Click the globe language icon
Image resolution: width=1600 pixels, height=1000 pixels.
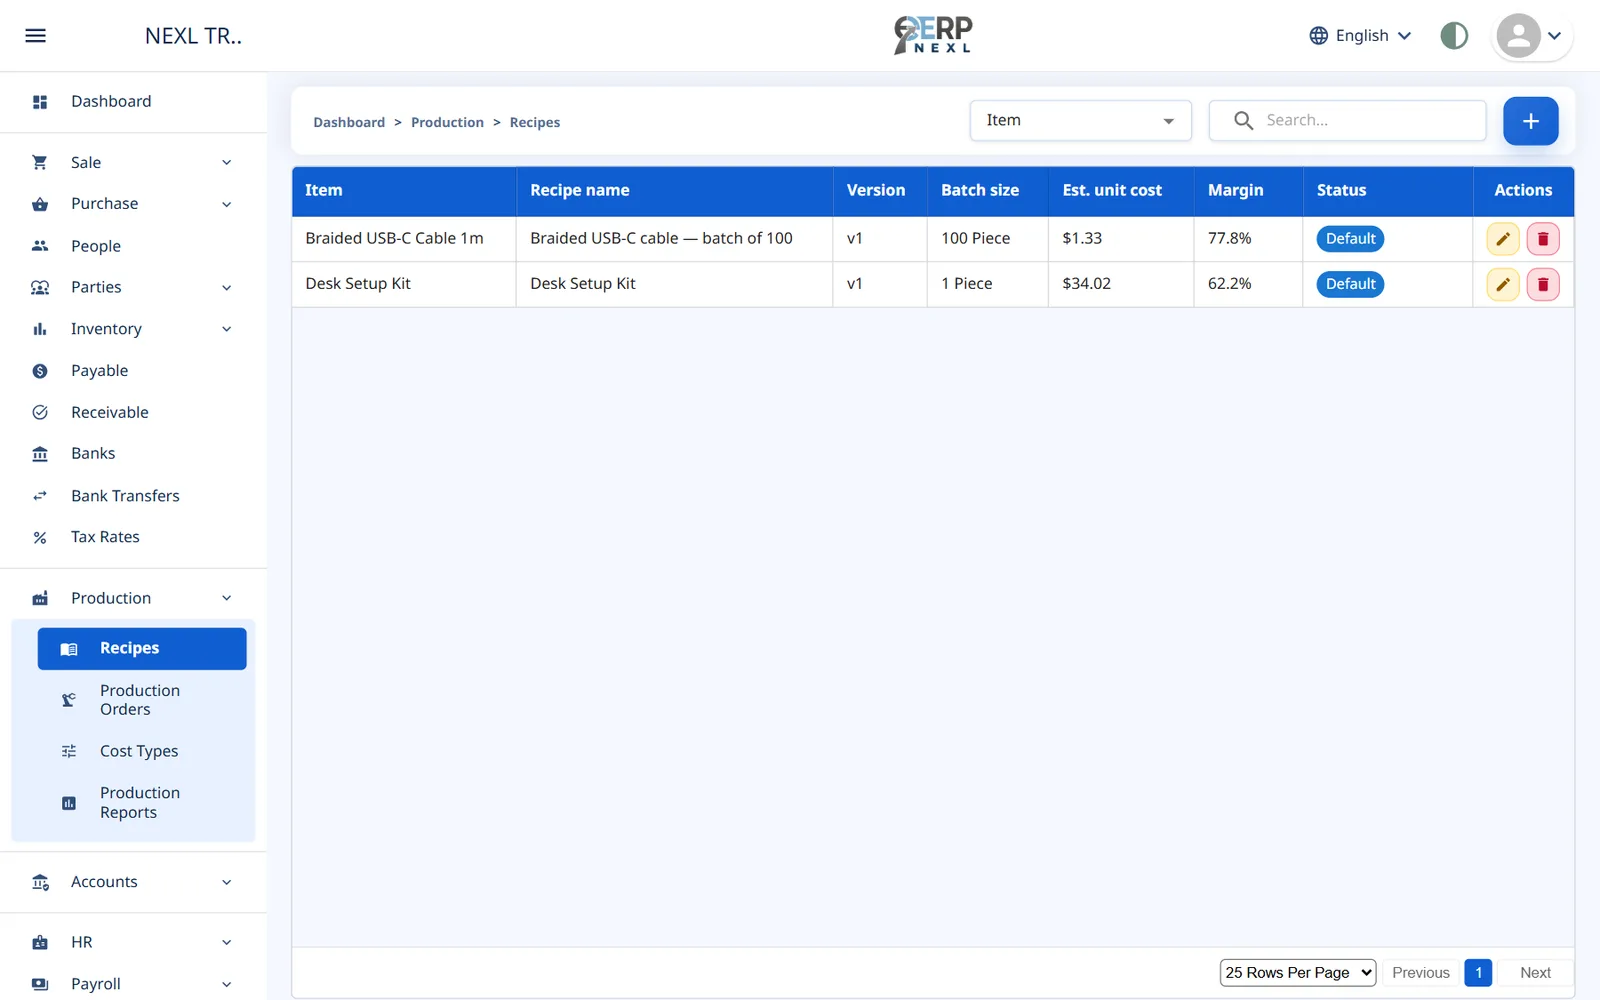click(1319, 36)
